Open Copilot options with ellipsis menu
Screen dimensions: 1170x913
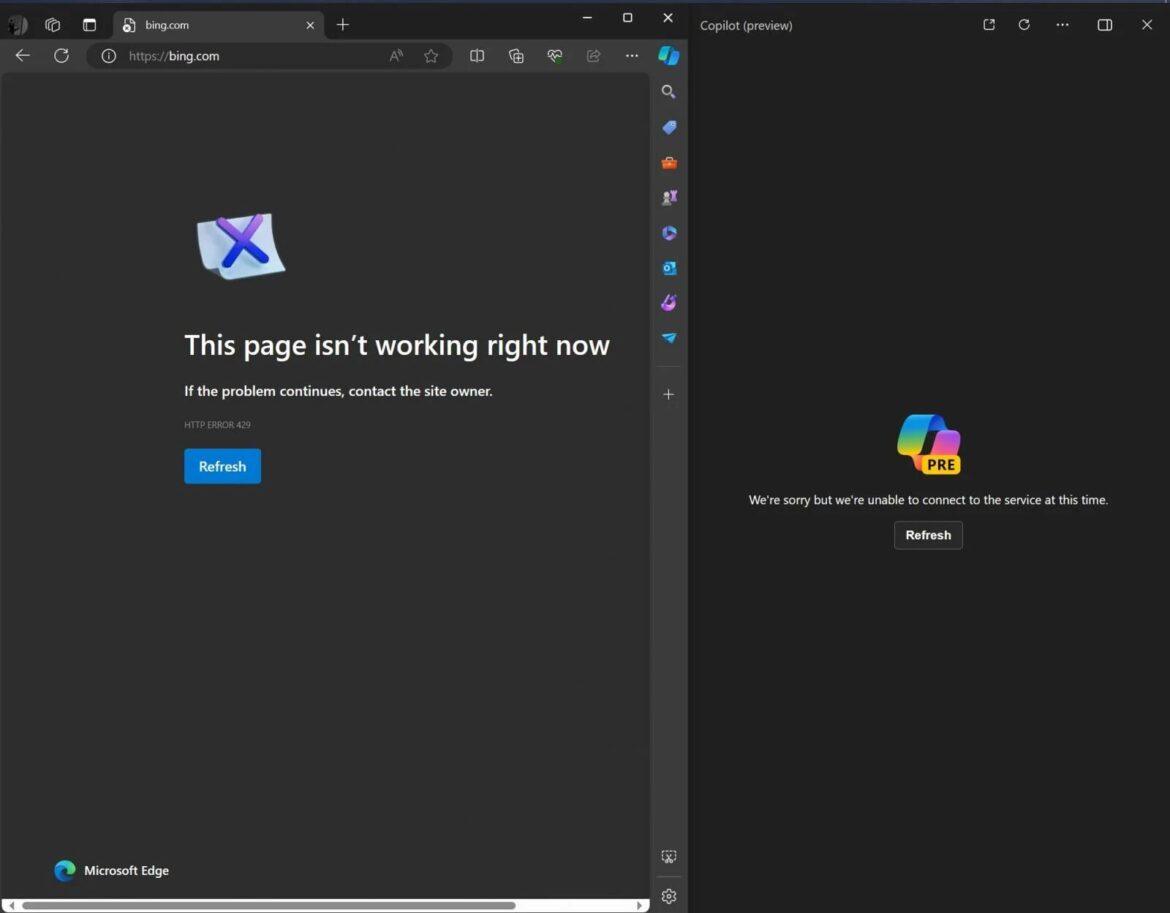[x=1062, y=25]
